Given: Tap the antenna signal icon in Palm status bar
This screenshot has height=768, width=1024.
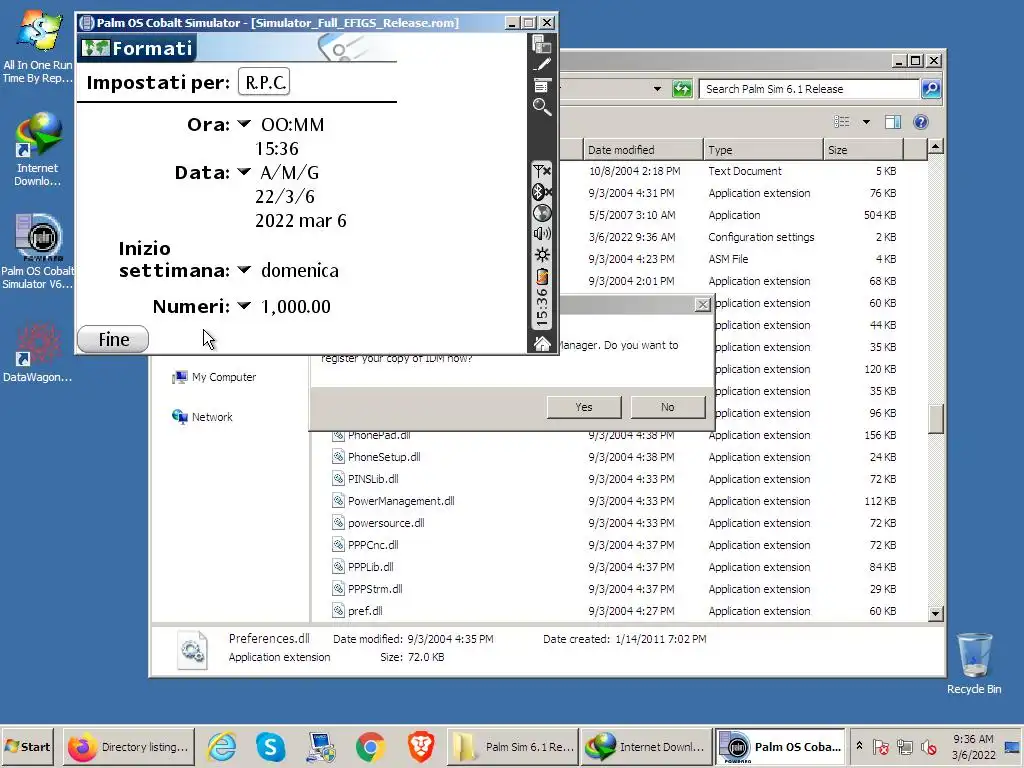Looking at the screenshot, I should click(541, 171).
